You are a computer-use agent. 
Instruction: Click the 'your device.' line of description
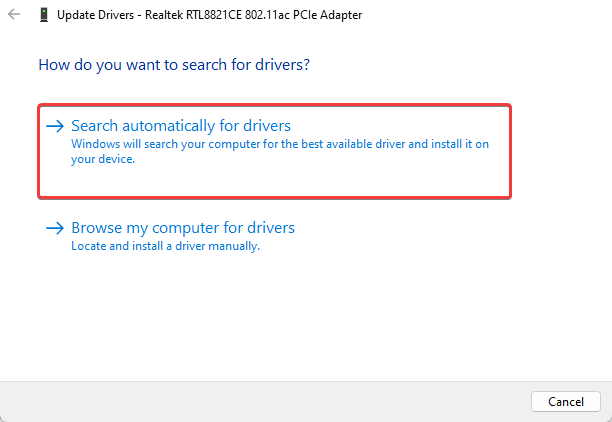coord(103,159)
